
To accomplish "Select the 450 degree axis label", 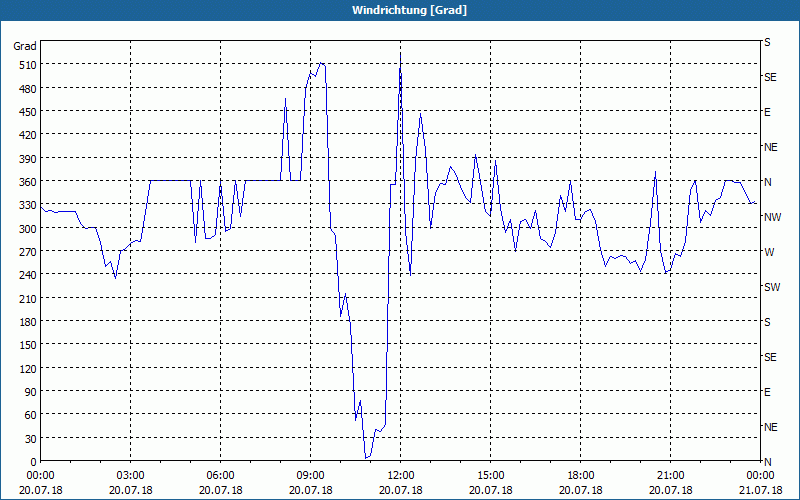I will tap(27, 112).
